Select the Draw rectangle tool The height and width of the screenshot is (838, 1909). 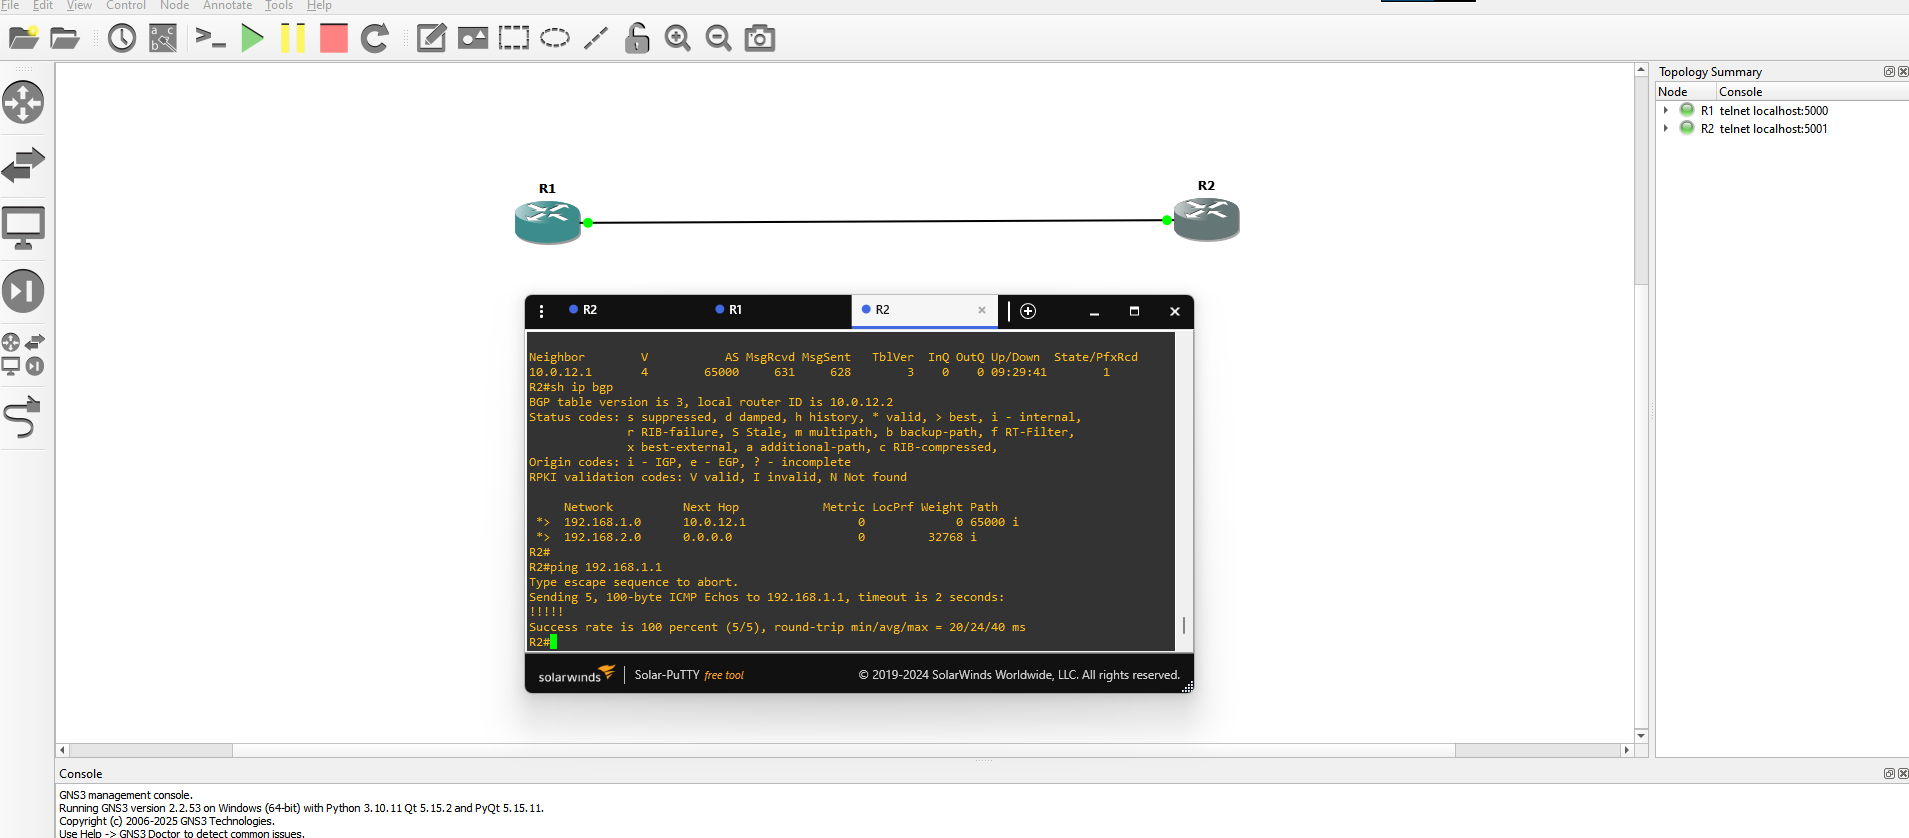(514, 38)
